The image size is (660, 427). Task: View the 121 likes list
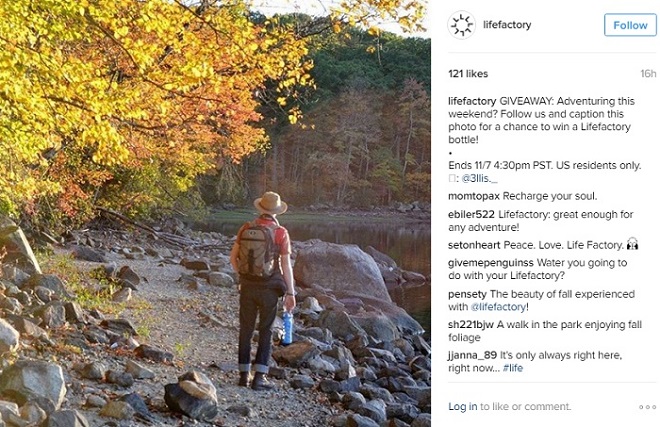coord(468,74)
